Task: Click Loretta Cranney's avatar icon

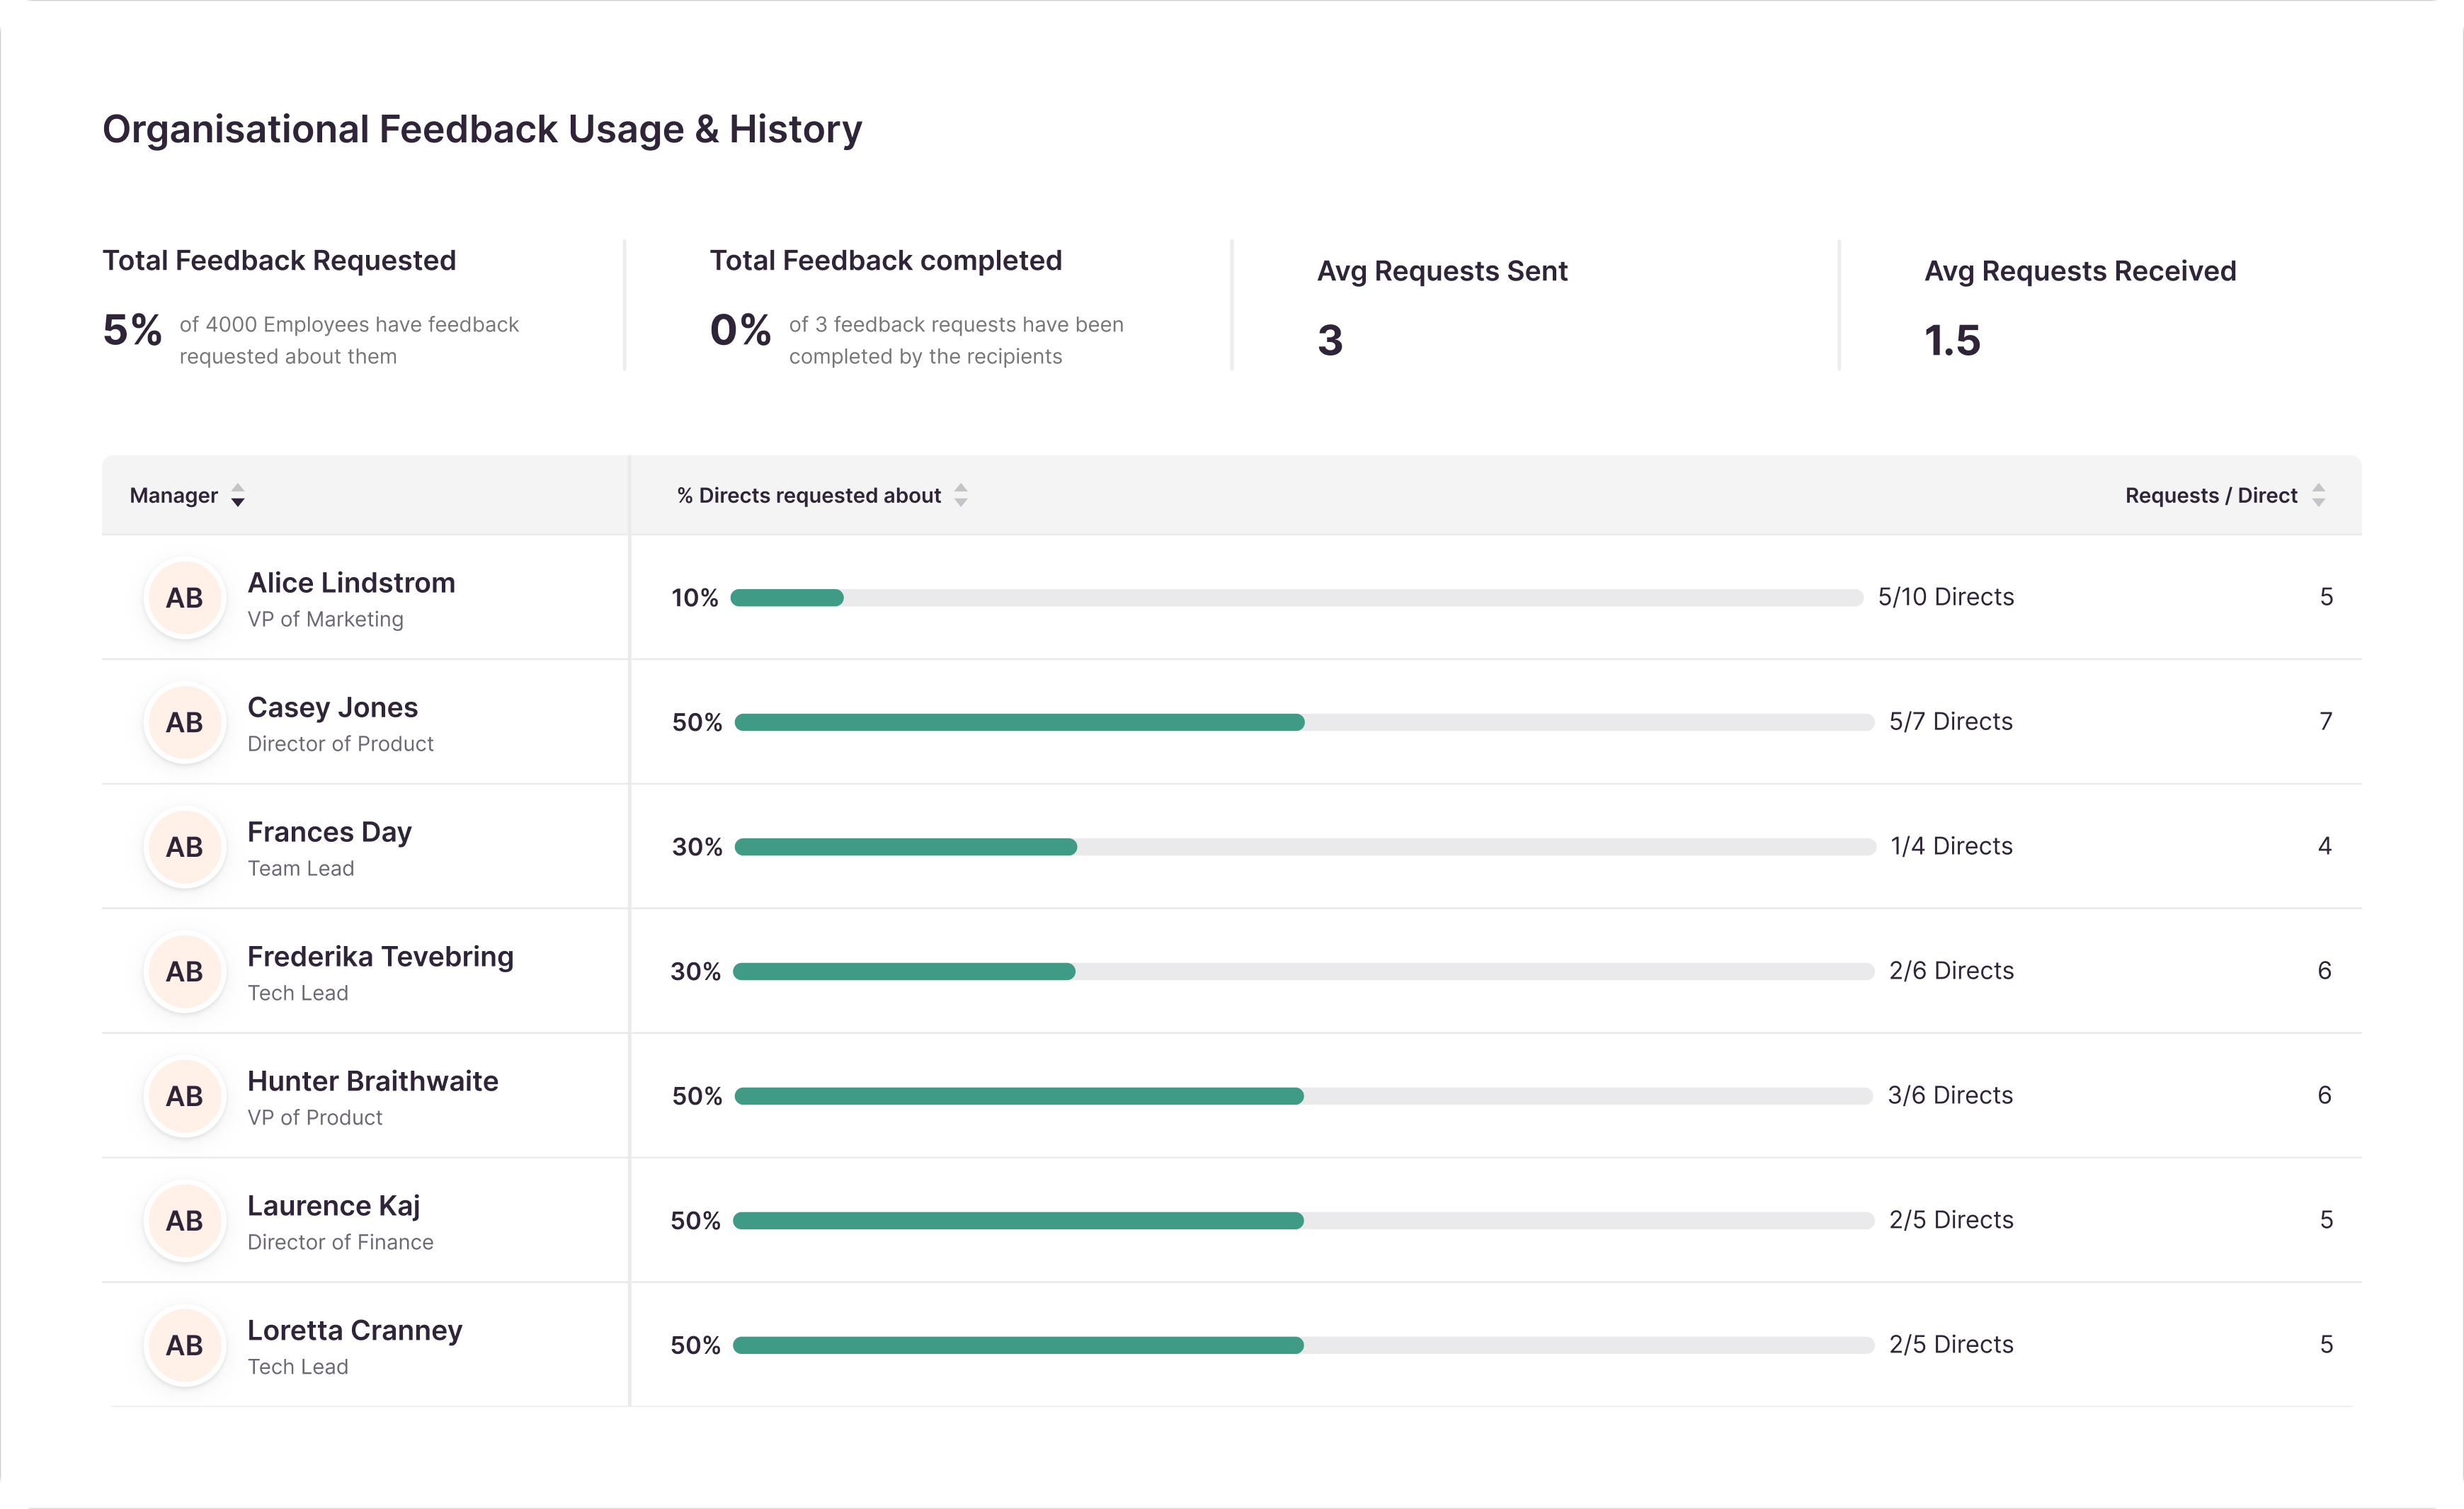Action: coord(184,1345)
